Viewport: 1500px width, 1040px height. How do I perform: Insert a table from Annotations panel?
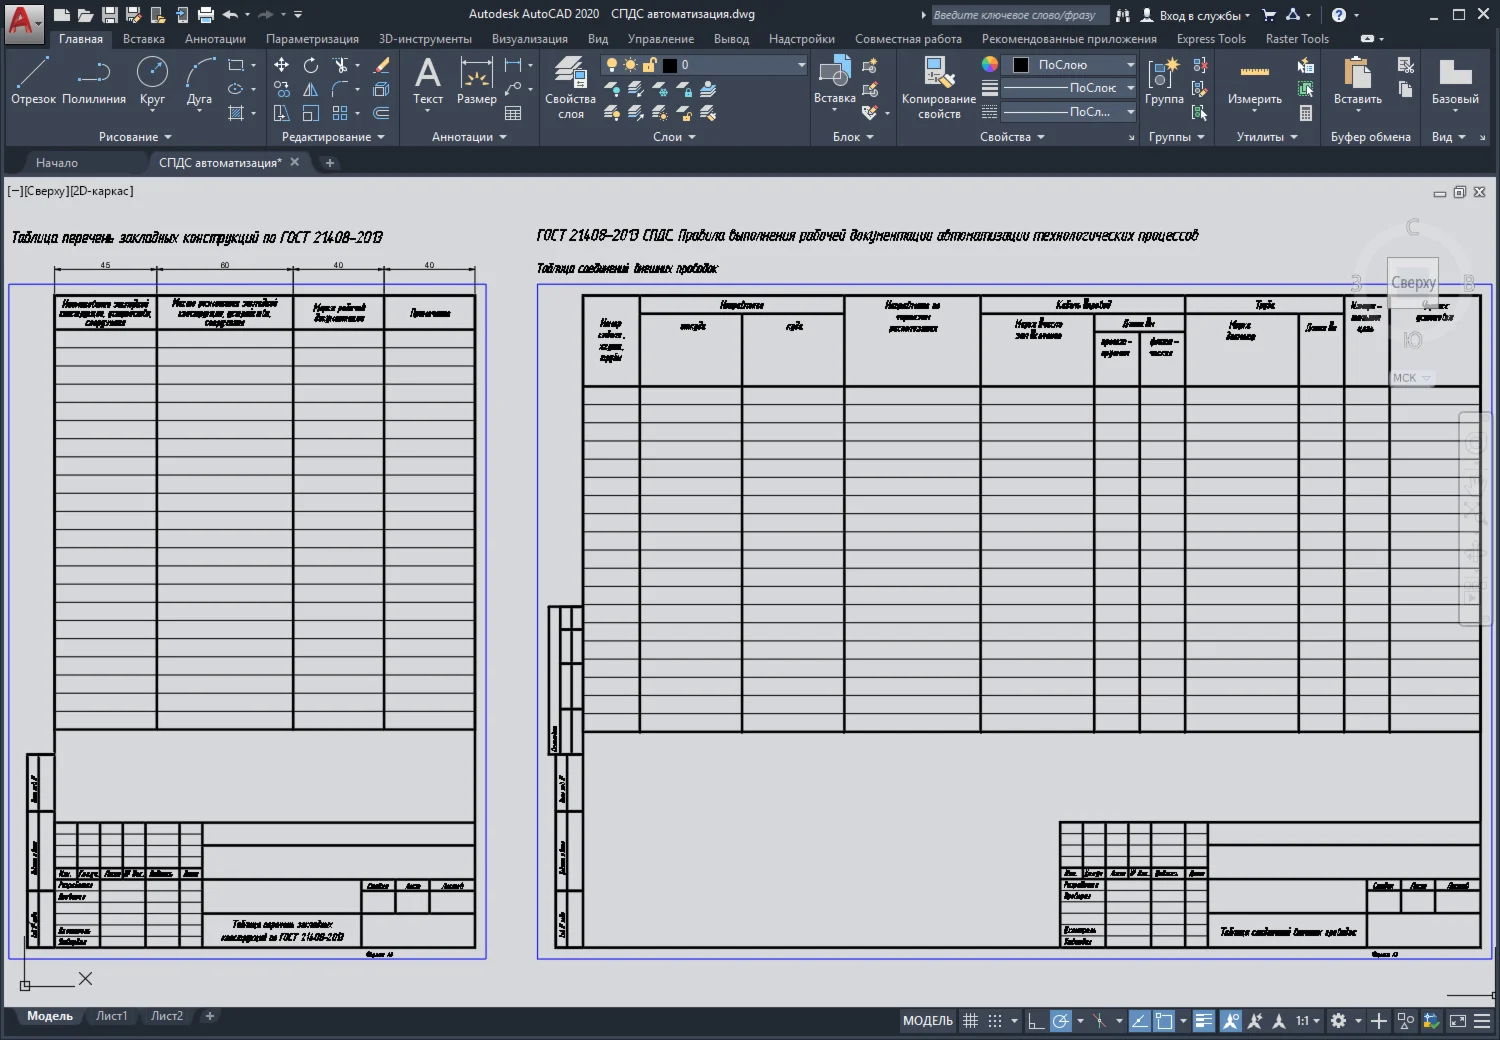pos(513,113)
